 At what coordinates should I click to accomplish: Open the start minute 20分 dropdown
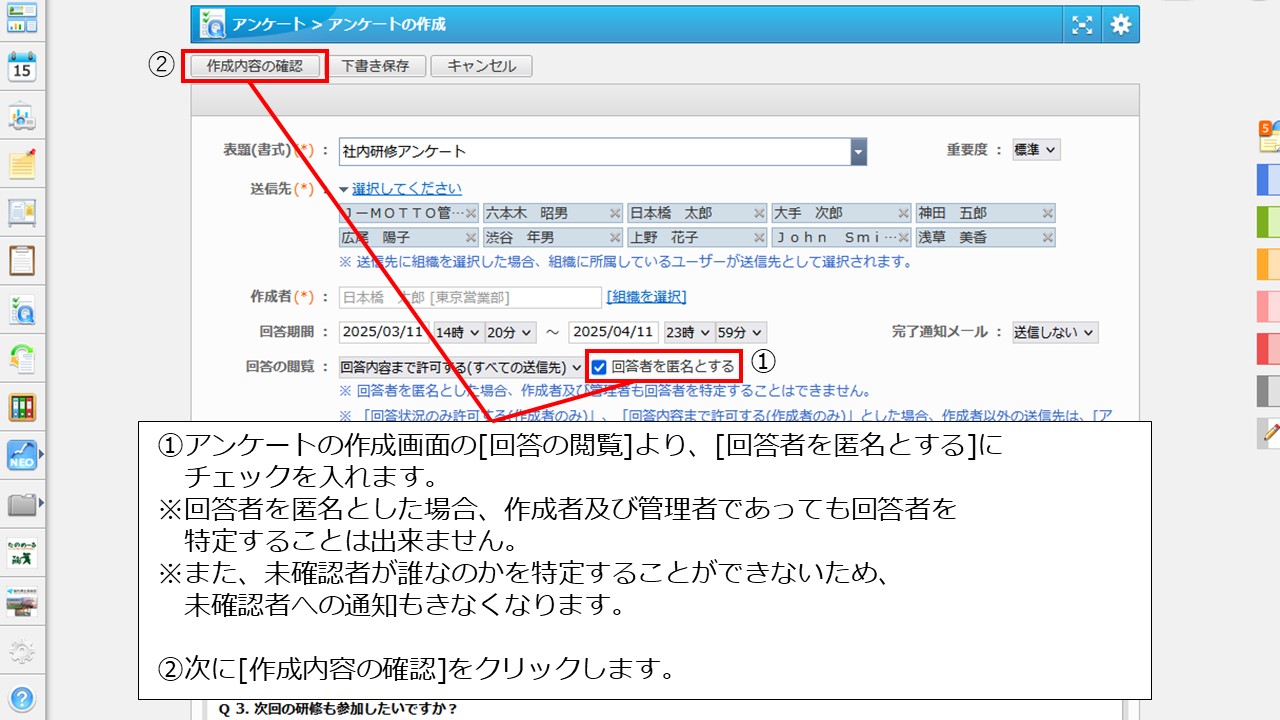[x=510, y=332]
